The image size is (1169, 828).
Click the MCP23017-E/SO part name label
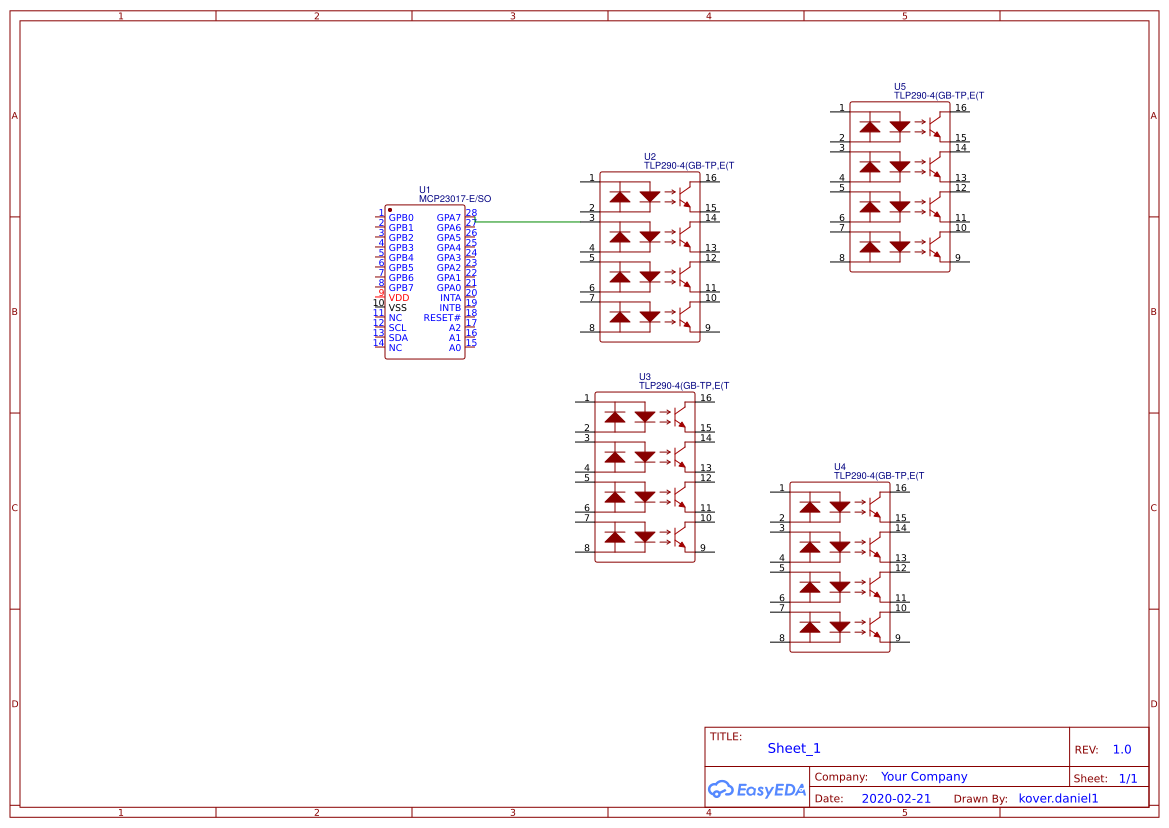[455, 199]
